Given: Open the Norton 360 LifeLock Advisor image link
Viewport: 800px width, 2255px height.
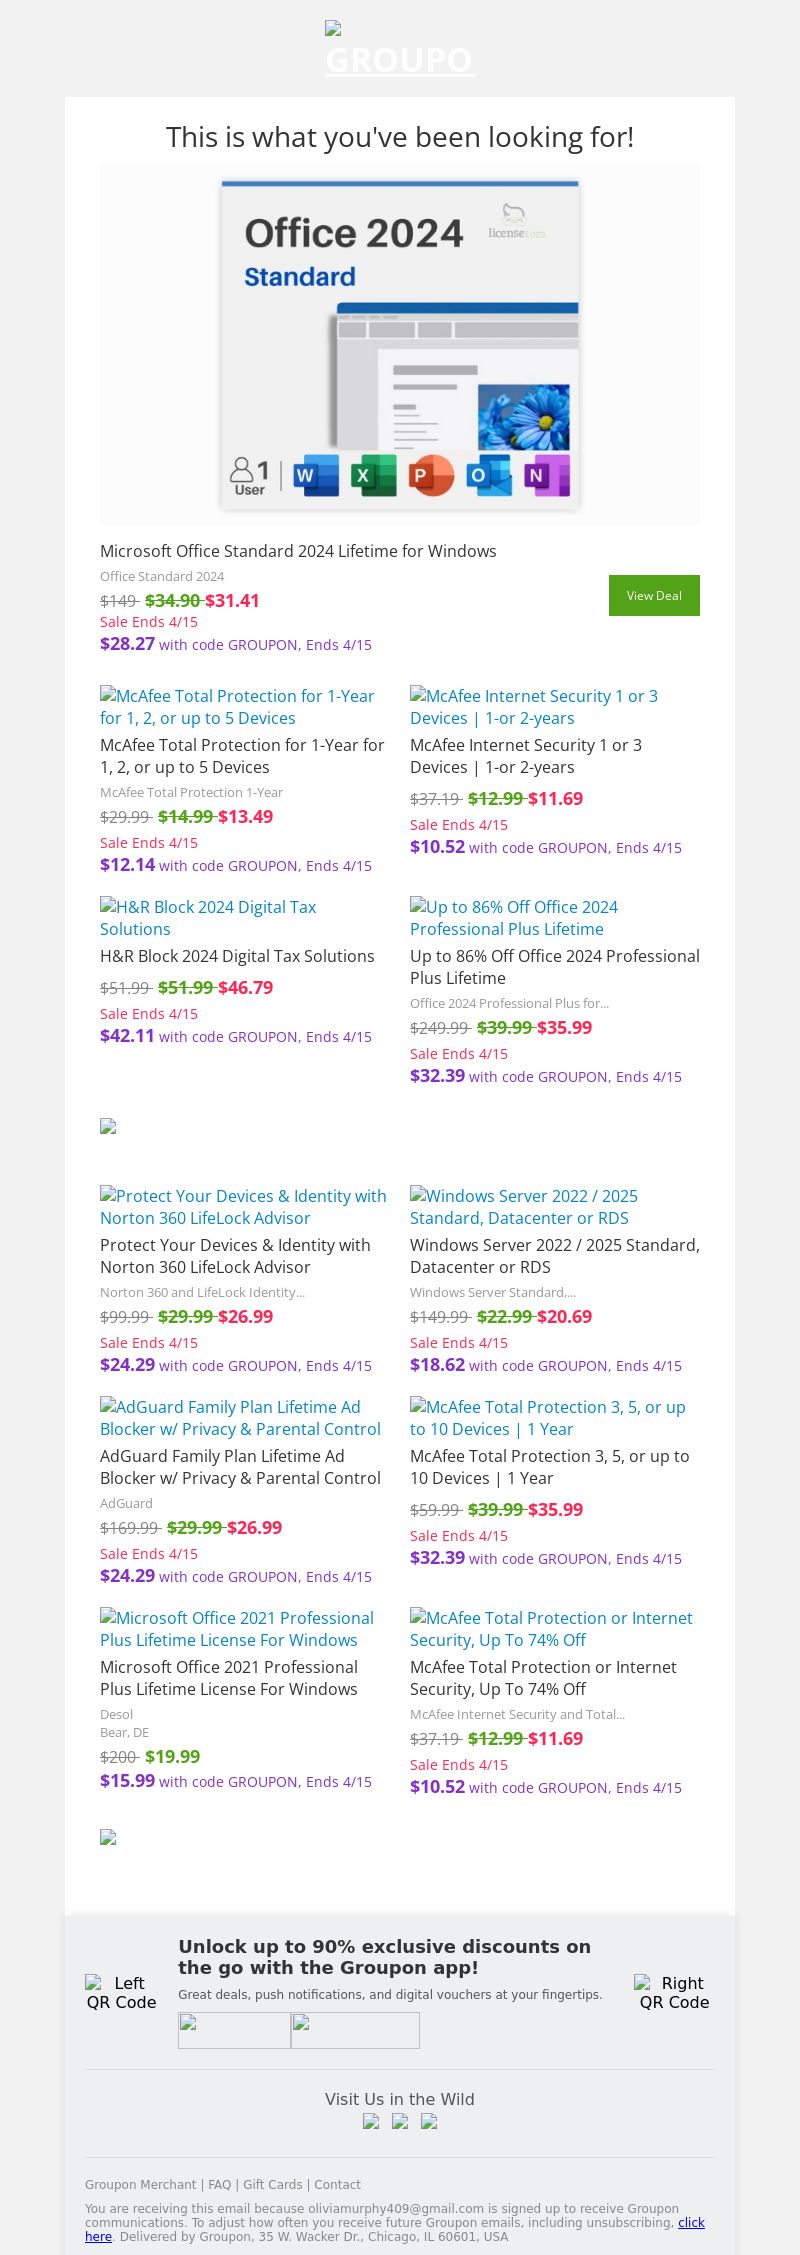Looking at the screenshot, I should [x=243, y=1207].
